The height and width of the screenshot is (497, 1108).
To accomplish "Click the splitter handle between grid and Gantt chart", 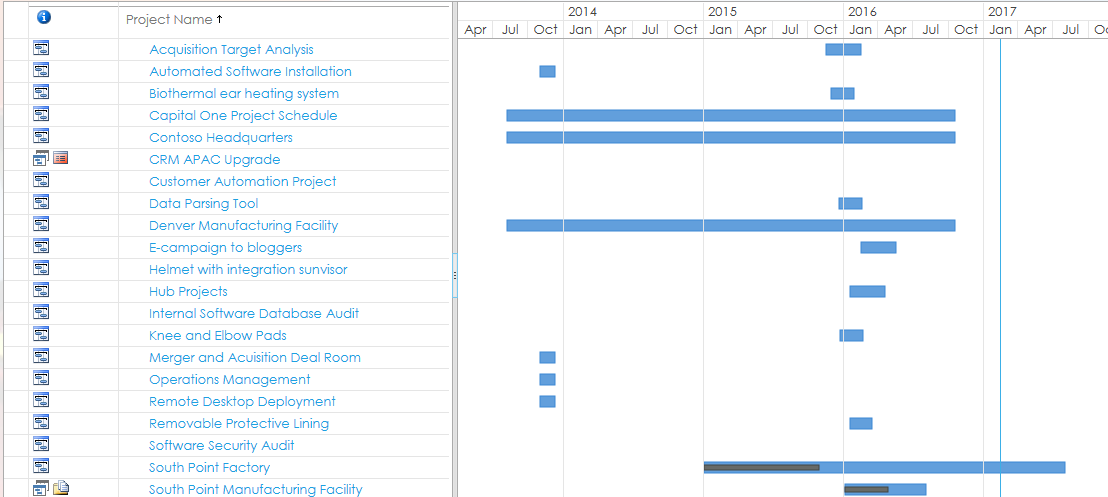I will pos(454,275).
